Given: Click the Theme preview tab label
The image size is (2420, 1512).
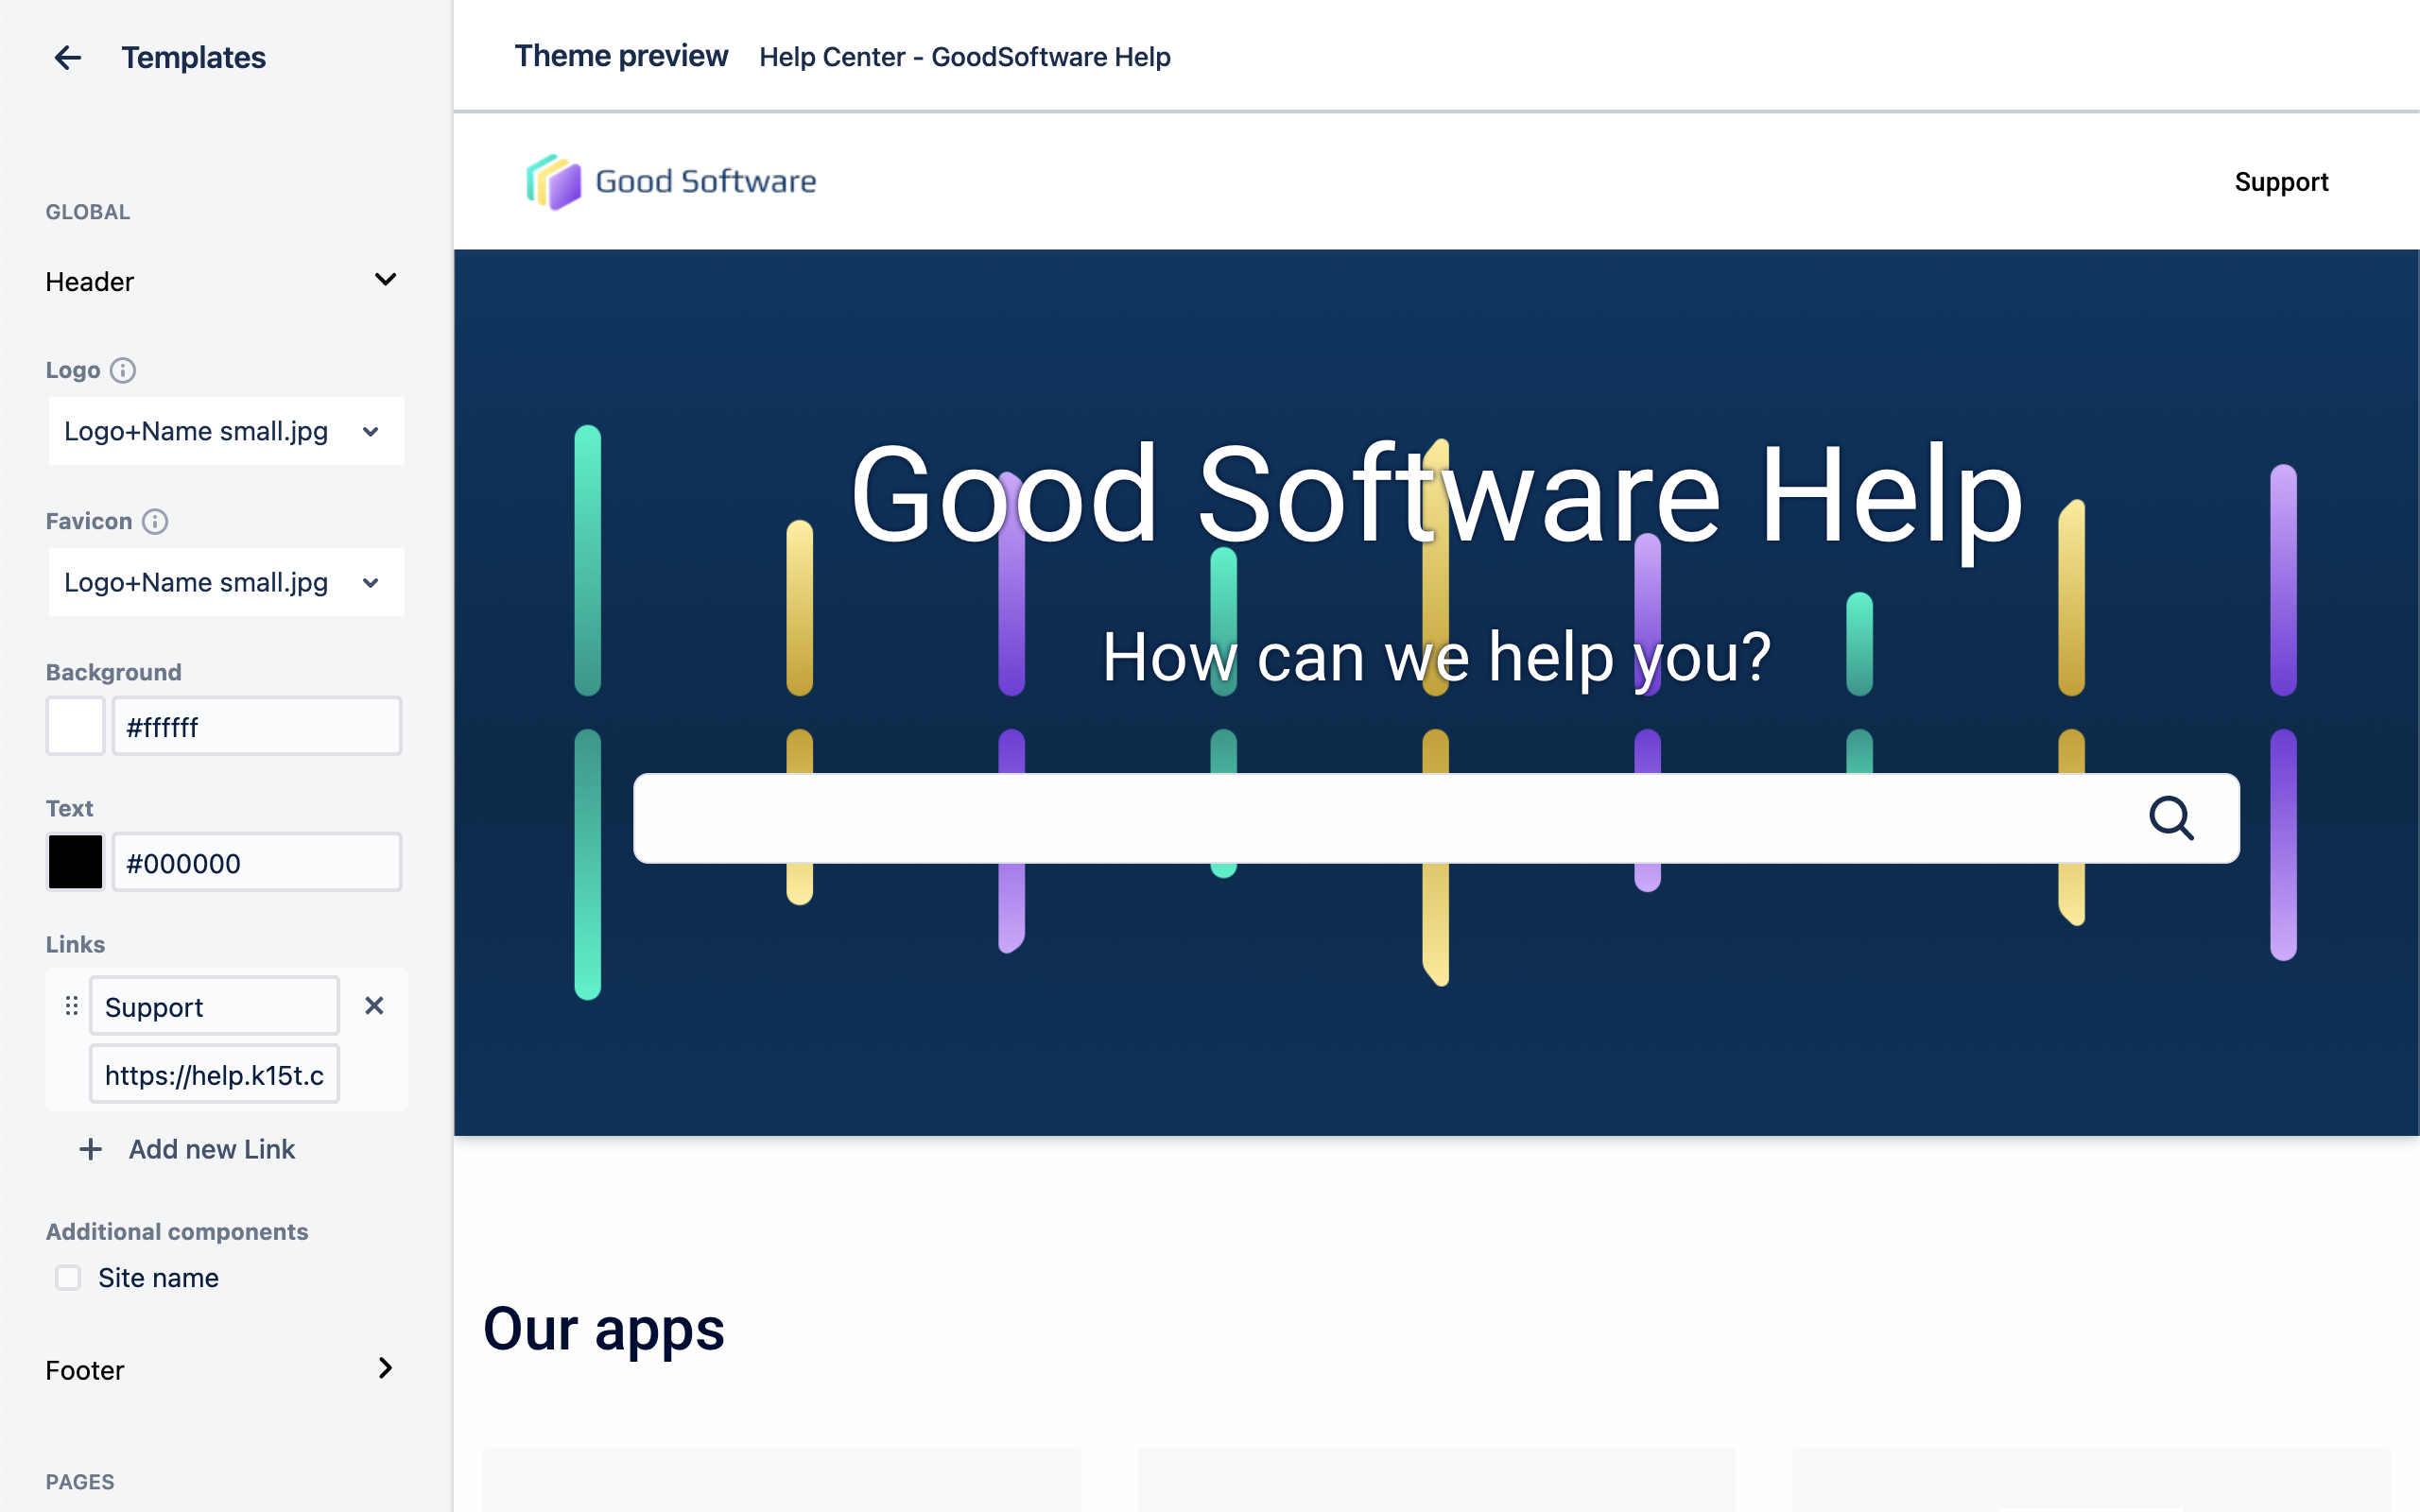Looking at the screenshot, I should click(622, 54).
